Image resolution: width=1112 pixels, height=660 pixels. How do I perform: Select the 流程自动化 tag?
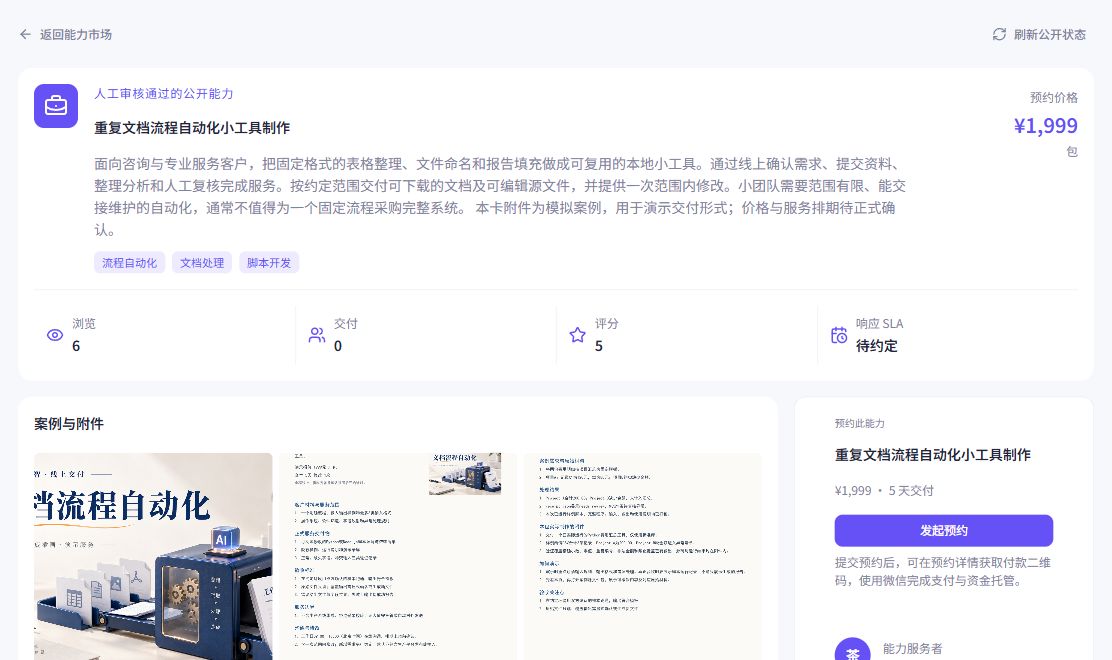click(129, 262)
